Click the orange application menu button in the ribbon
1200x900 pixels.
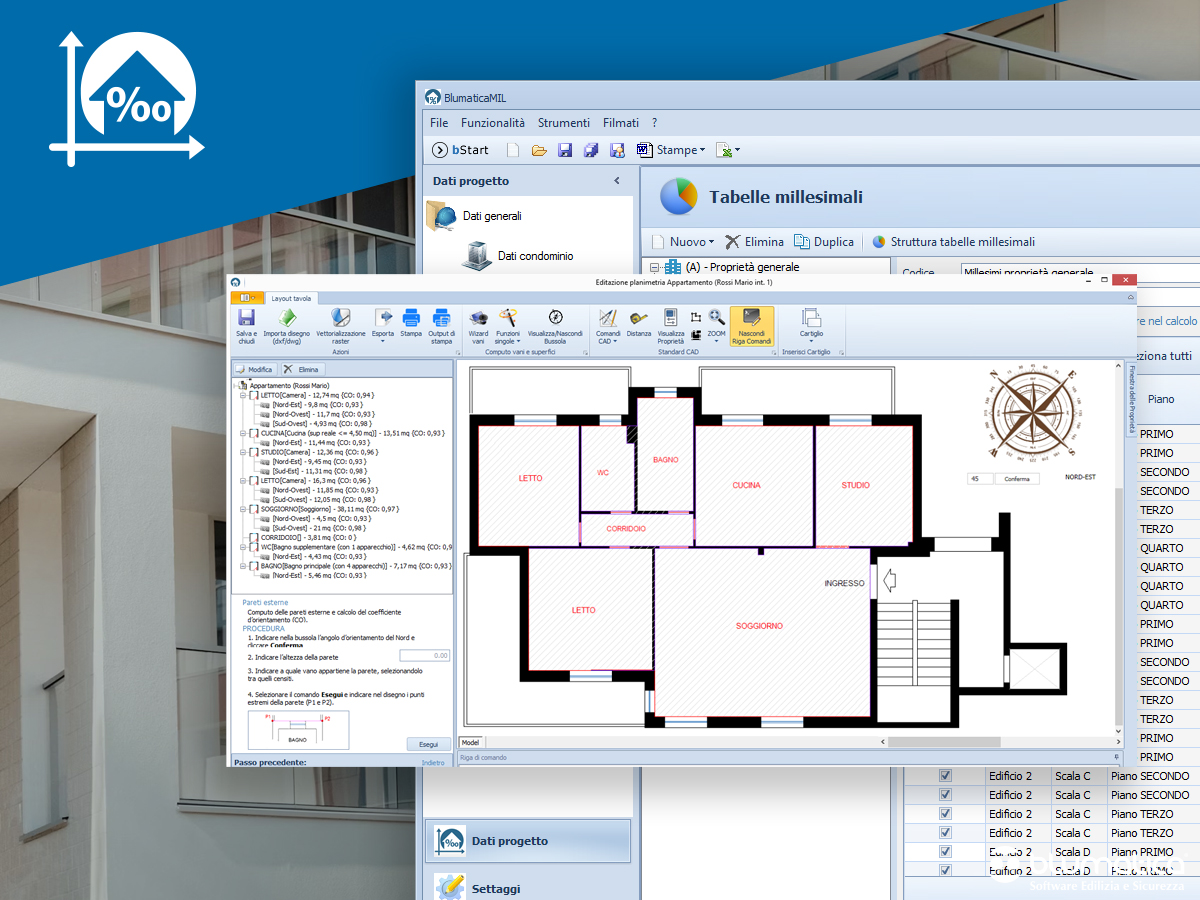[246, 298]
